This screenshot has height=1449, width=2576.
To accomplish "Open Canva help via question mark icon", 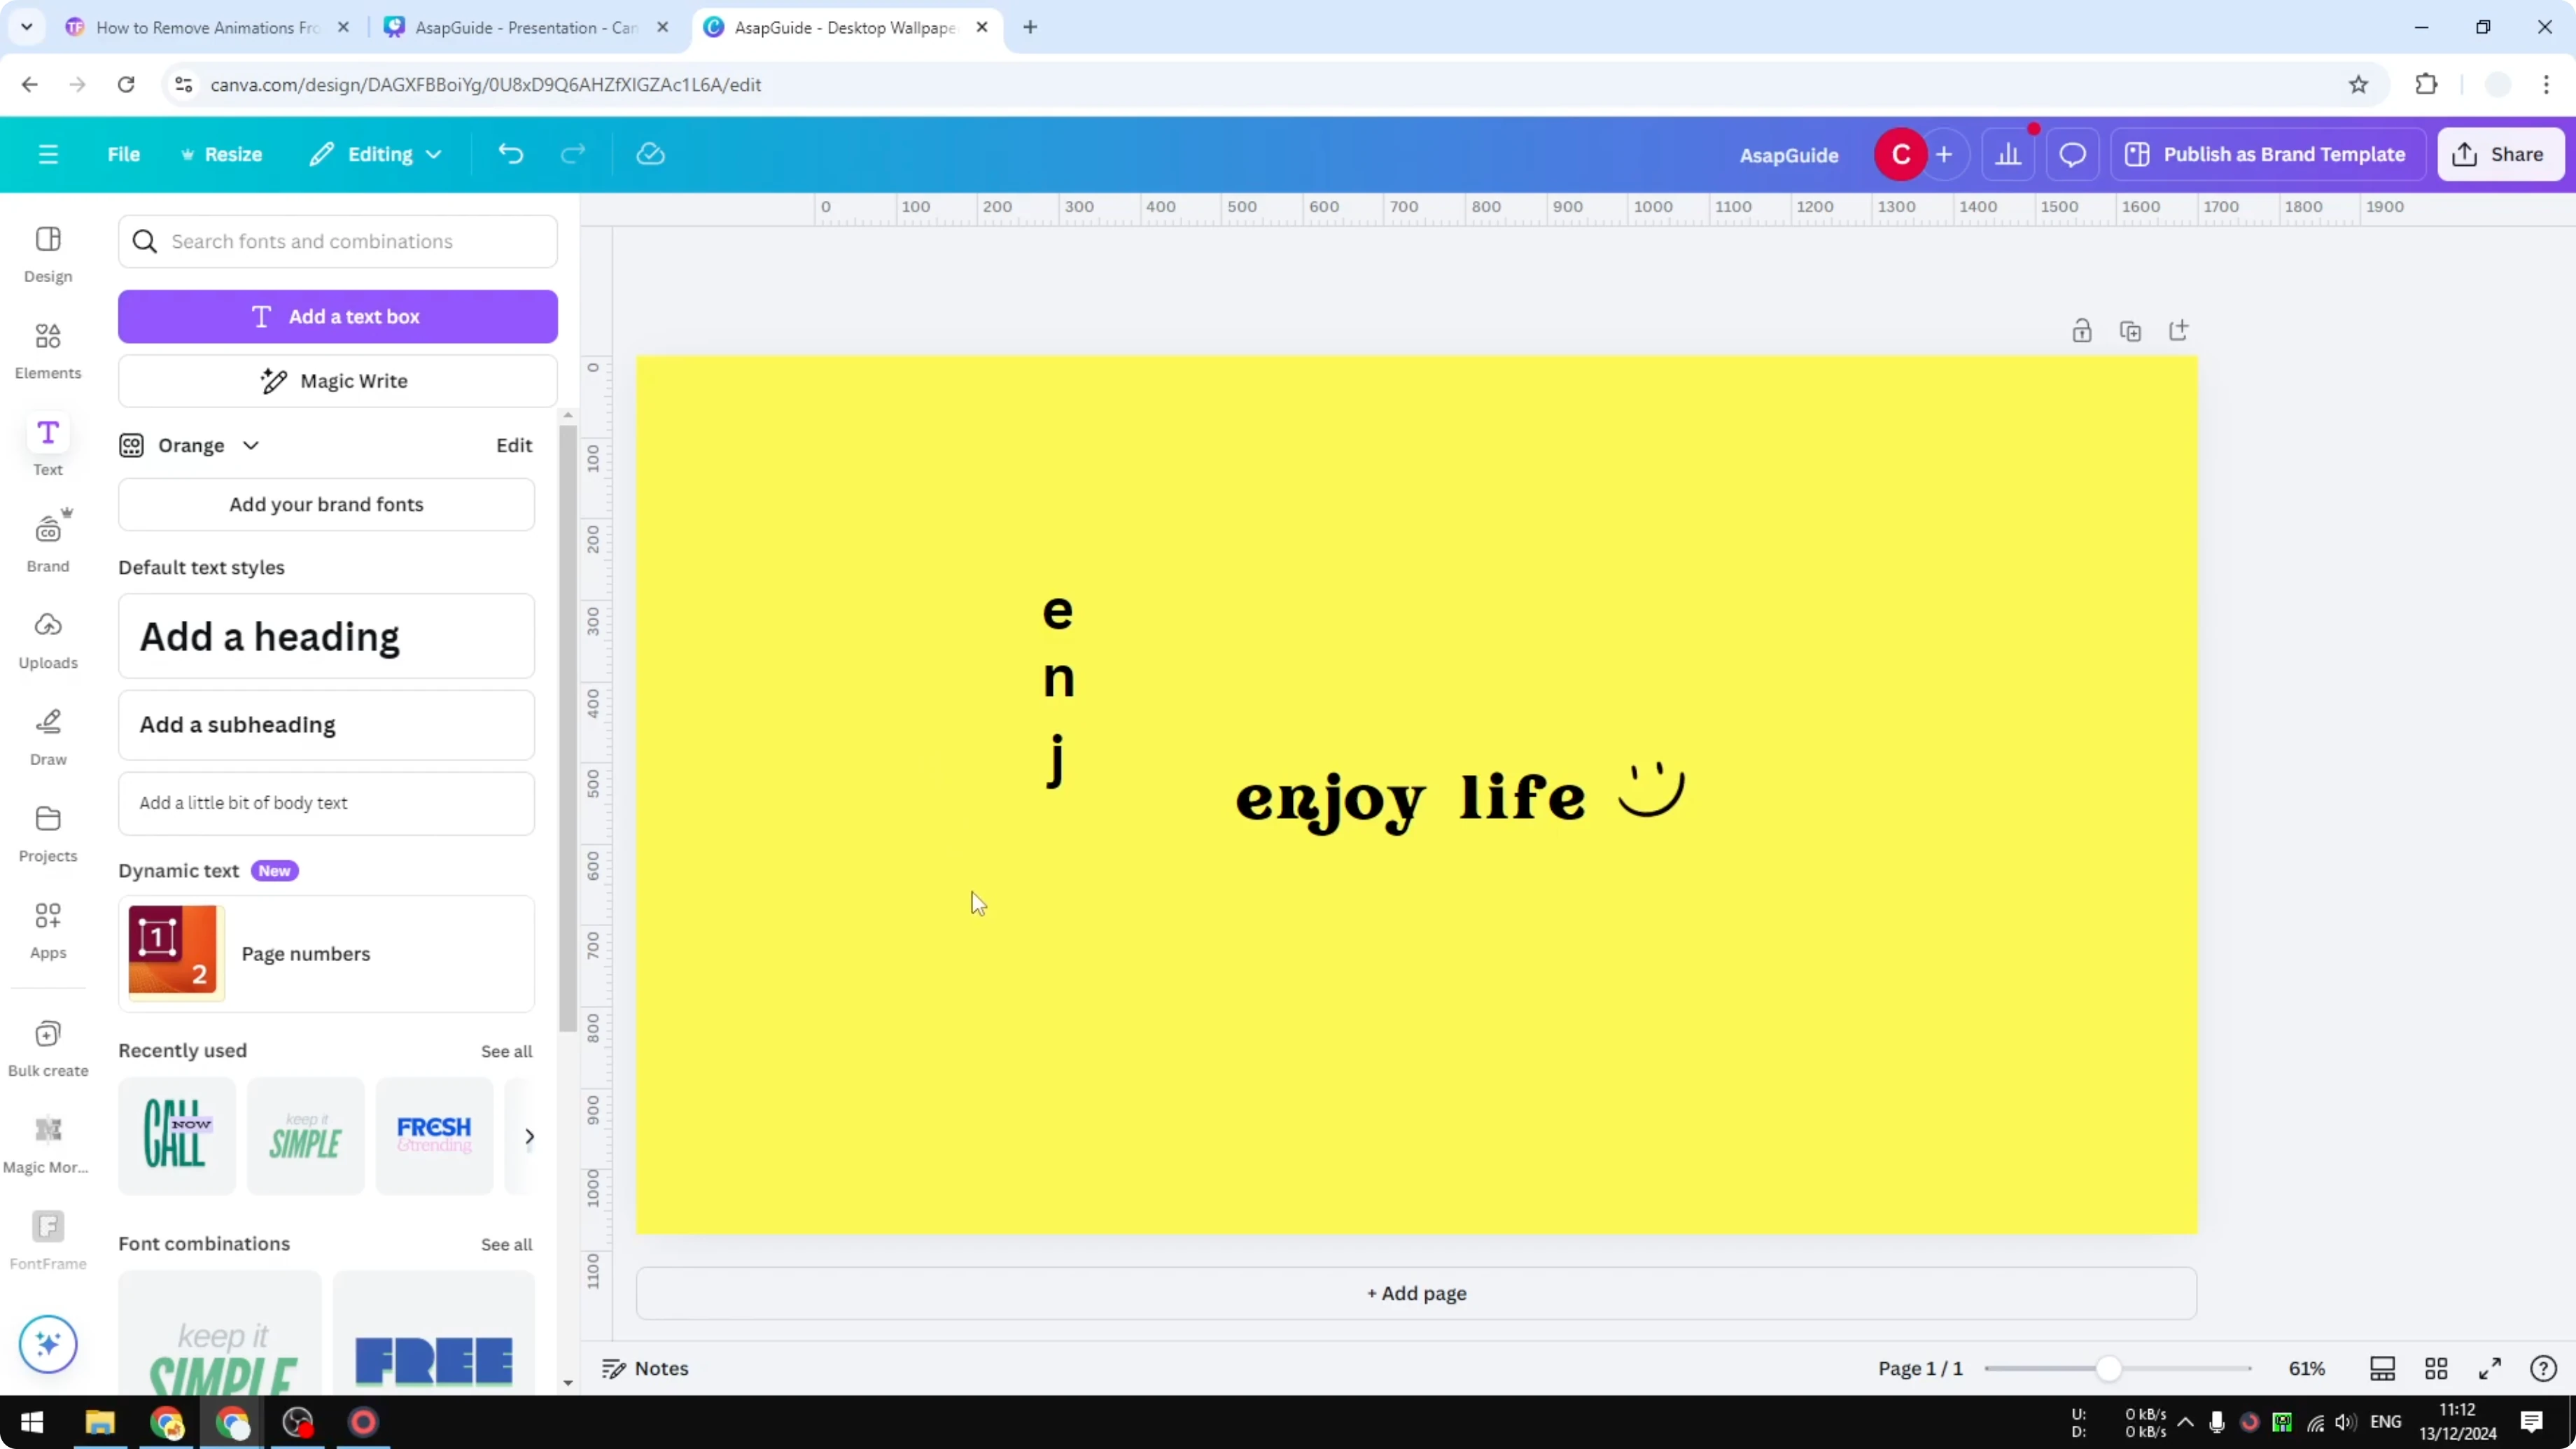I will click(2543, 1368).
